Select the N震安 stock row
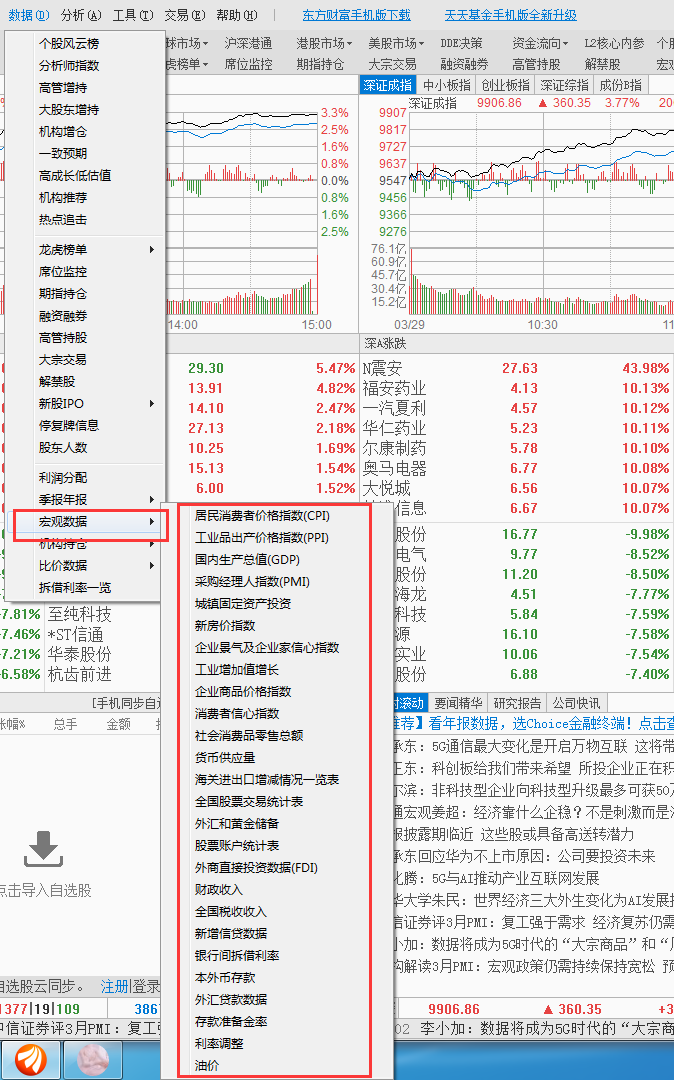 pos(516,368)
